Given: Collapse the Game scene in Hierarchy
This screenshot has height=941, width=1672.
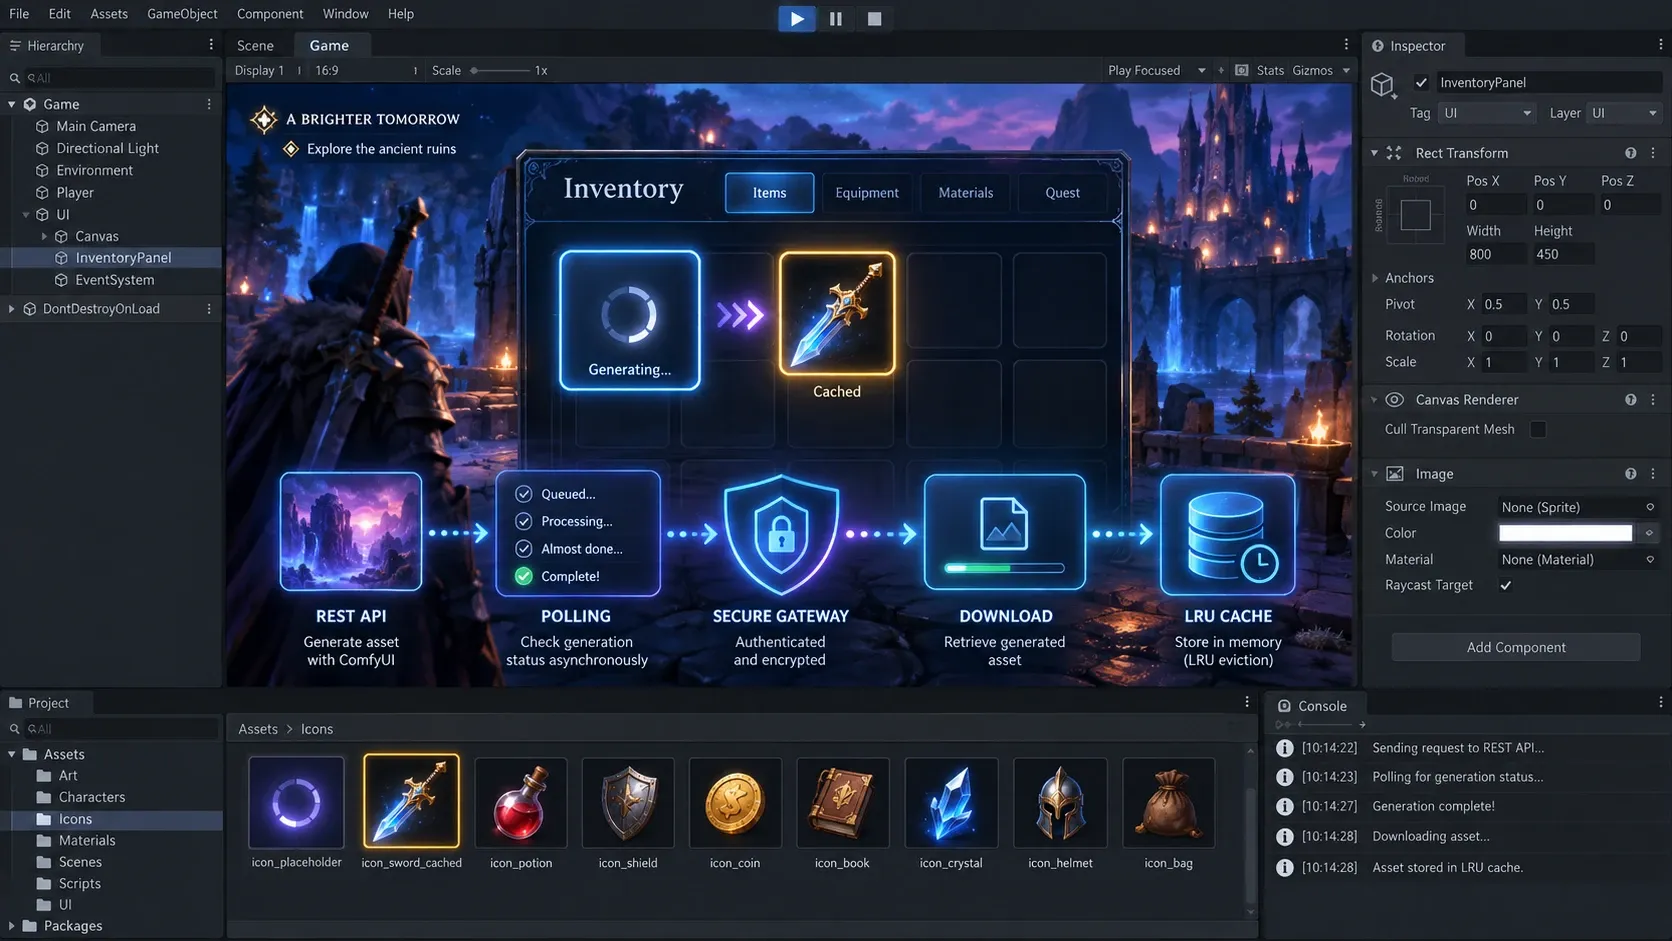Looking at the screenshot, I should [12, 104].
